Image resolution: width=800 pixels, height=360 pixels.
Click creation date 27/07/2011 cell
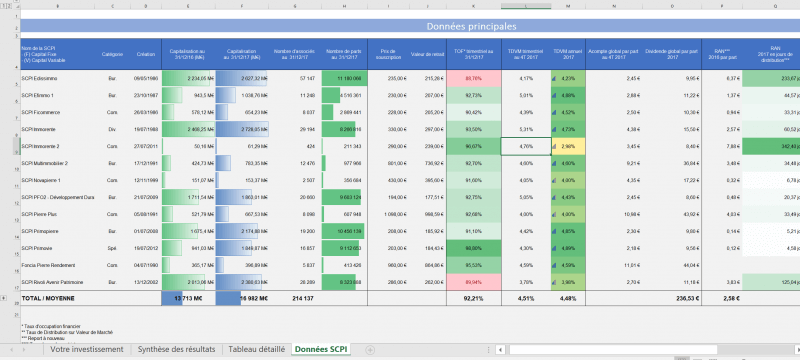[x=146, y=146]
